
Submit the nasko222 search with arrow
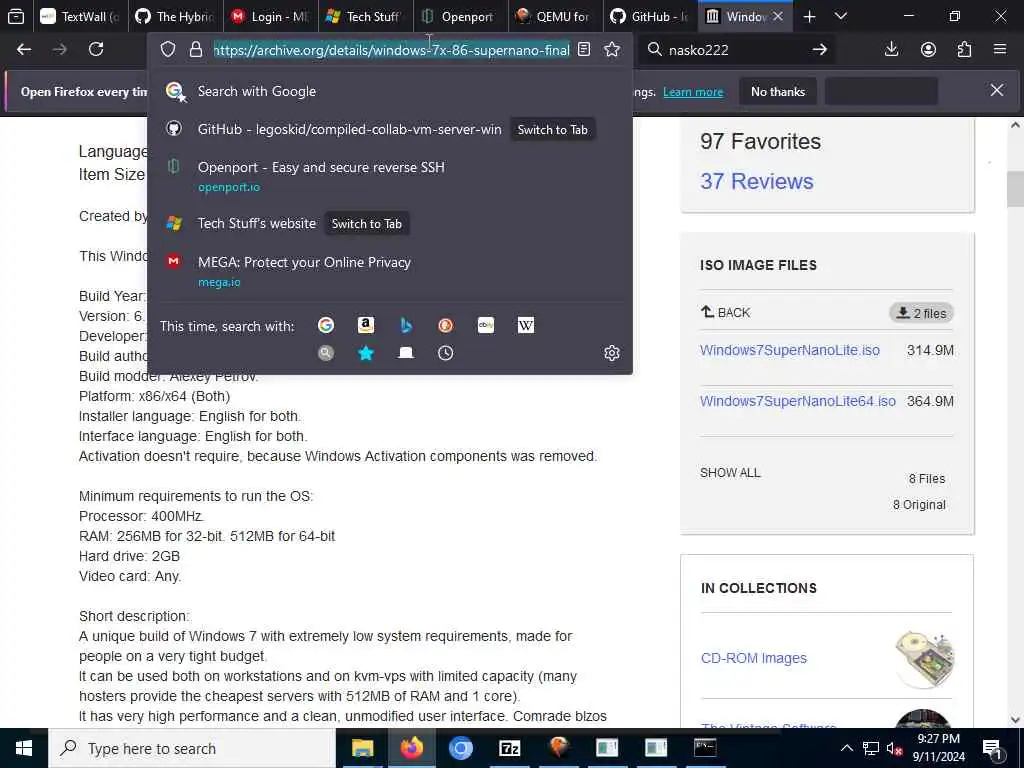point(820,50)
